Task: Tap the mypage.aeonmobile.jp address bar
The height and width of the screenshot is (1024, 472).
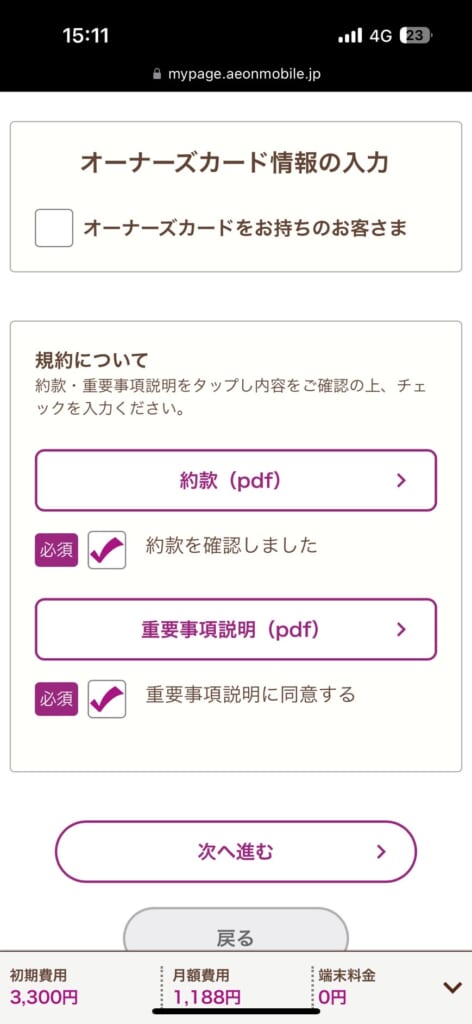Action: (236, 74)
